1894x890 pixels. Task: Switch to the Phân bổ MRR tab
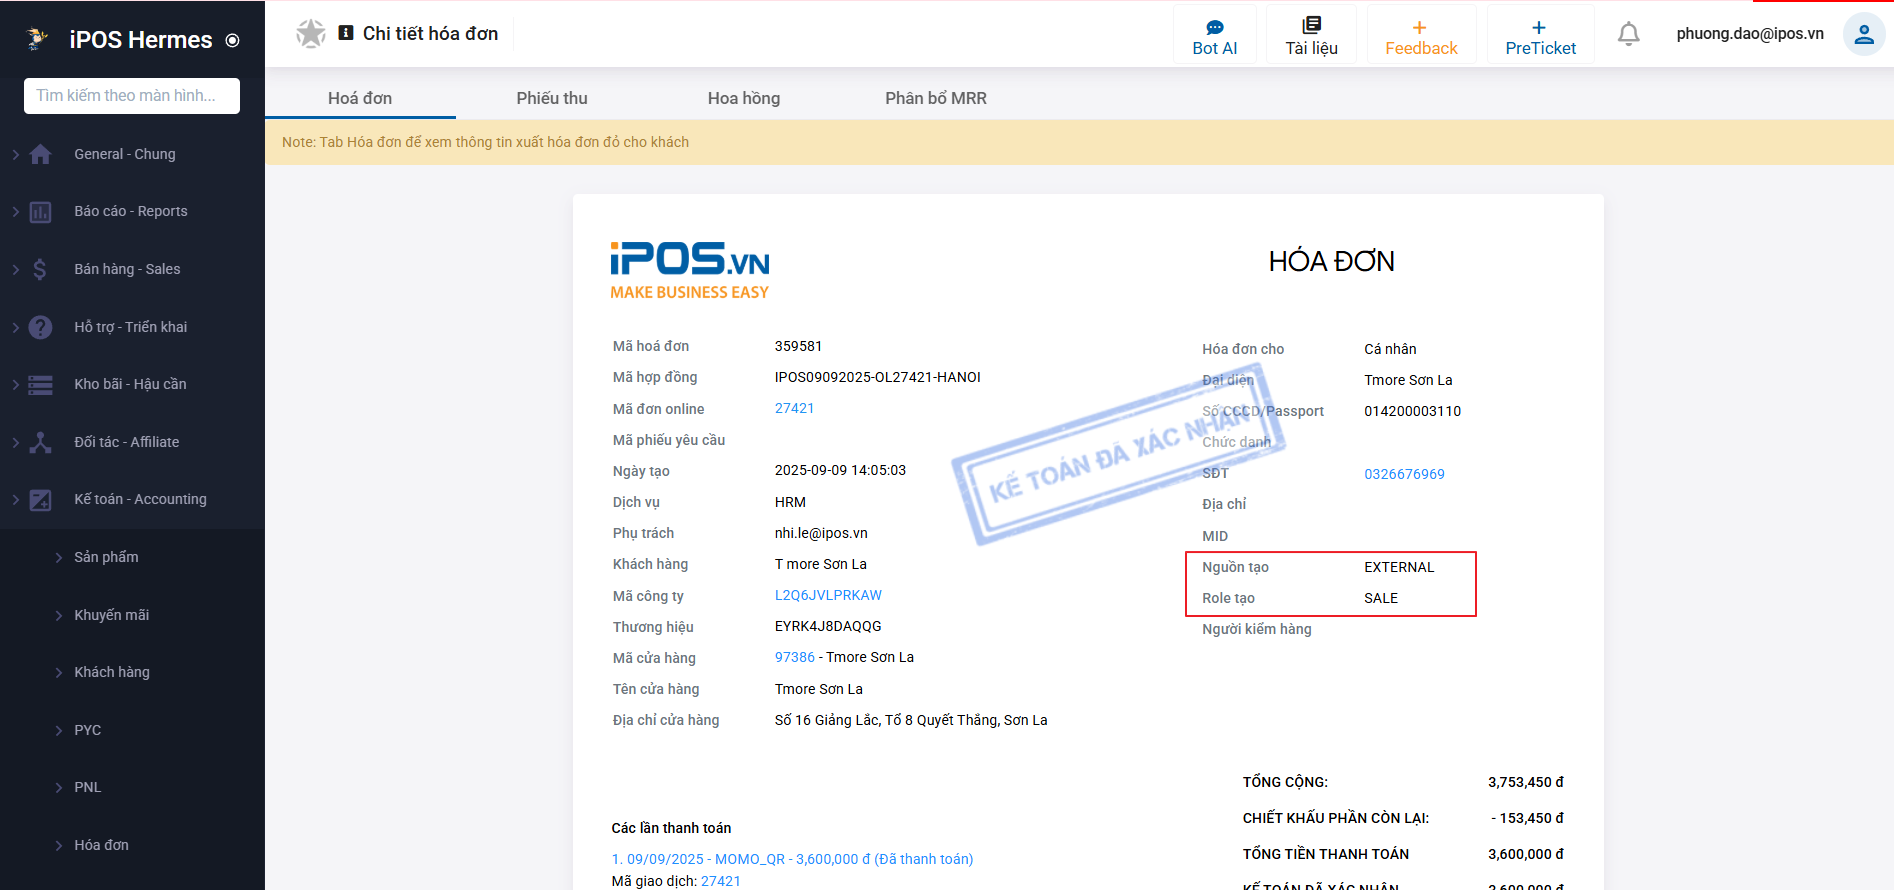[x=936, y=98]
